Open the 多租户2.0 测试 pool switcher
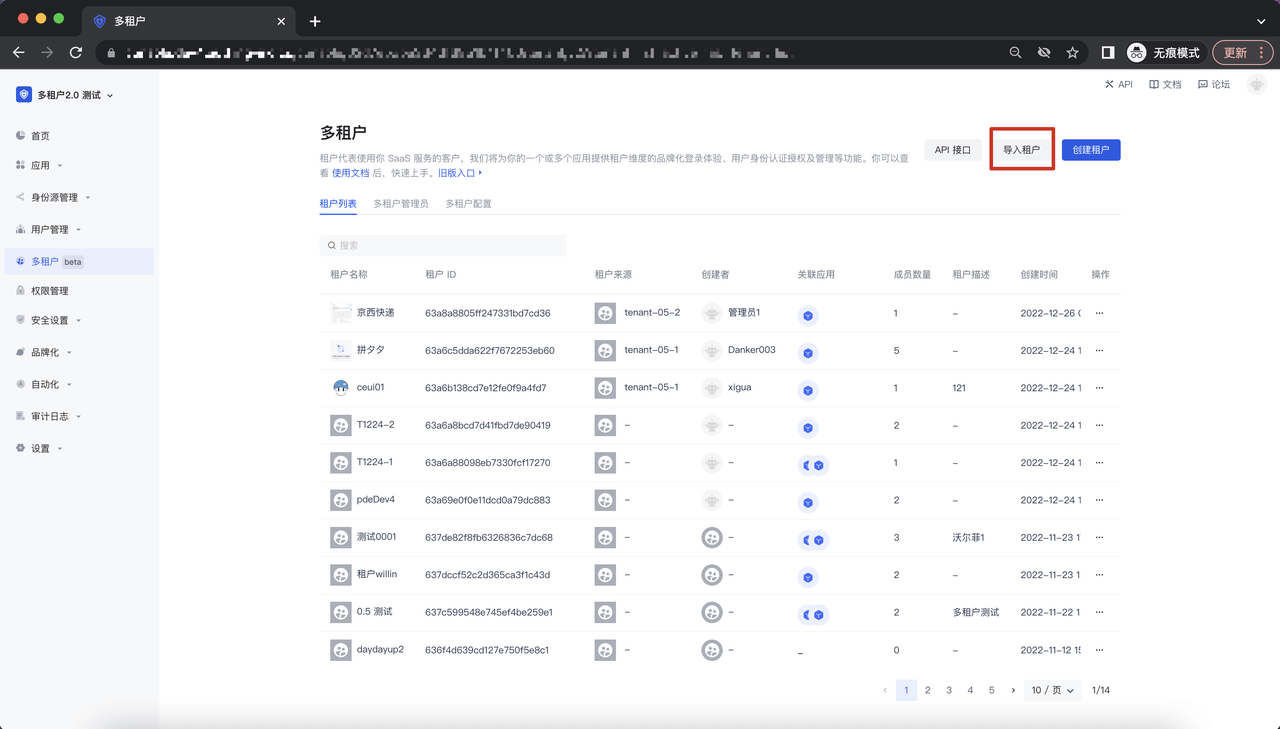 click(66, 95)
